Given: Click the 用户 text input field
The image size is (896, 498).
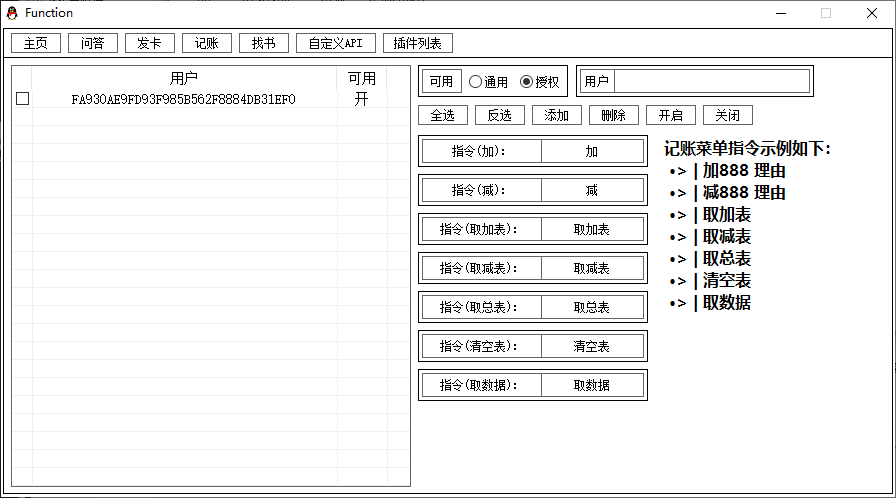Looking at the screenshot, I should point(711,81).
